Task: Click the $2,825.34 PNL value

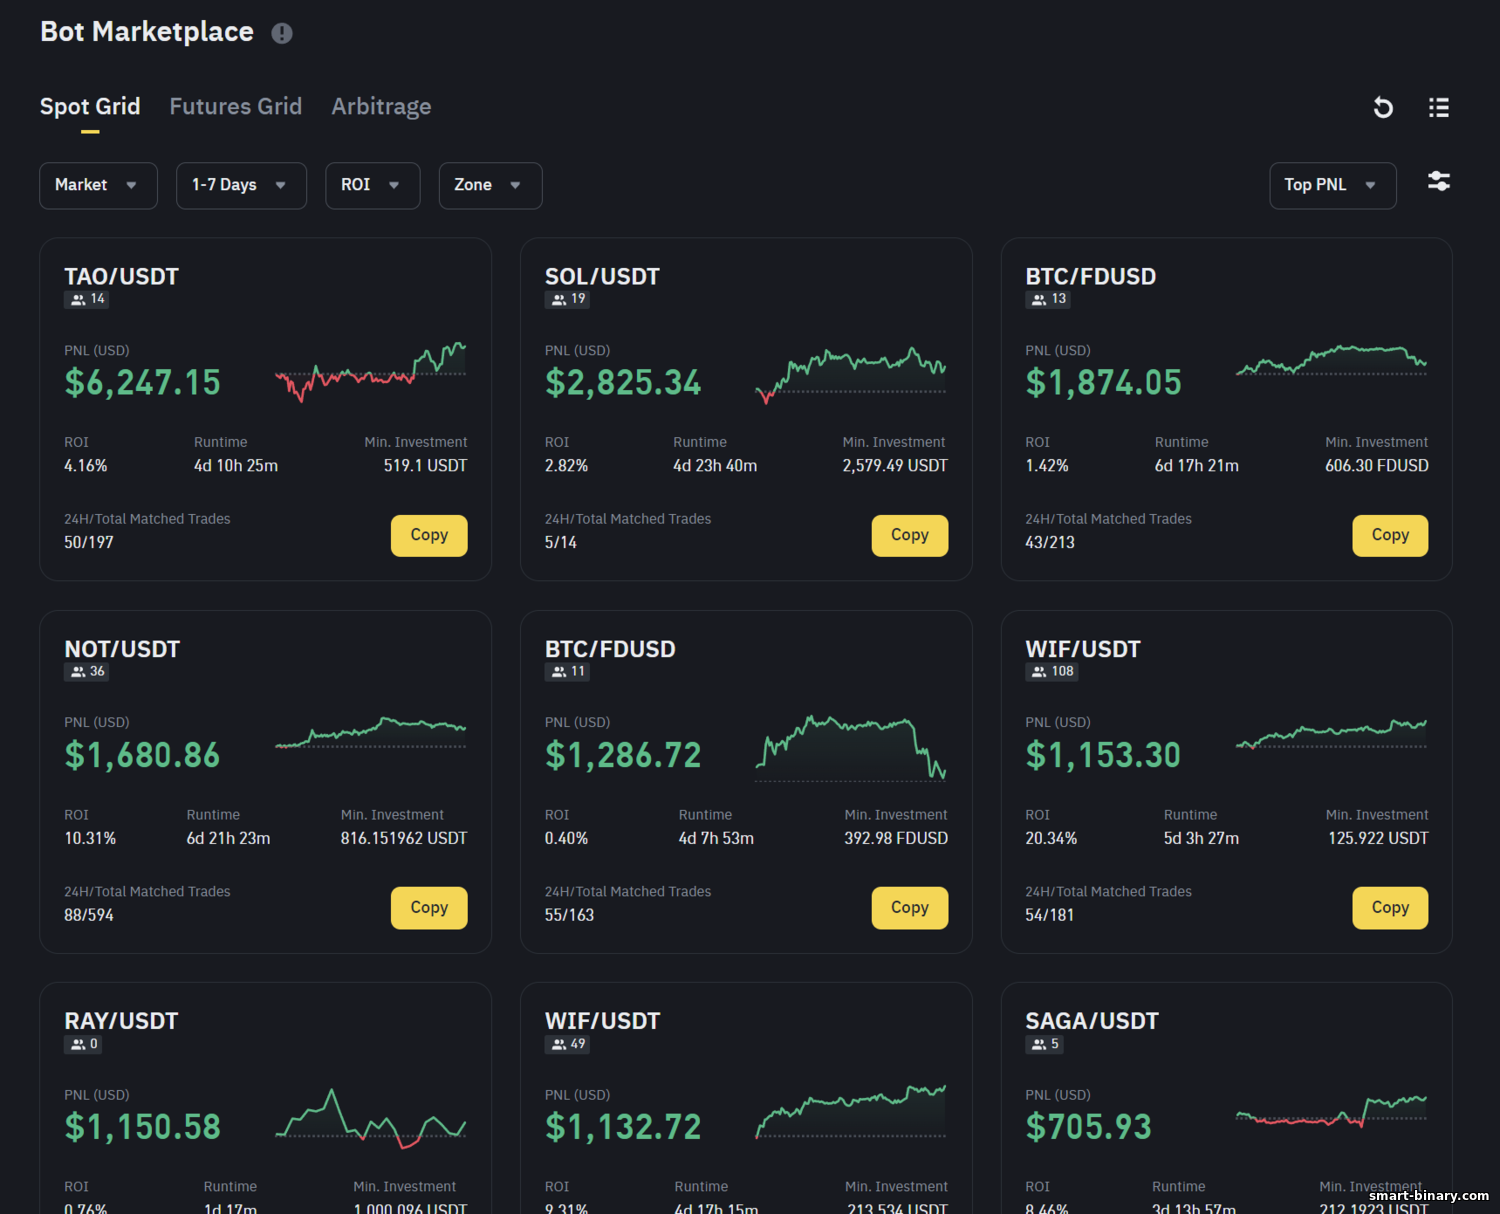Action: pyautogui.click(x=623, y=382)
